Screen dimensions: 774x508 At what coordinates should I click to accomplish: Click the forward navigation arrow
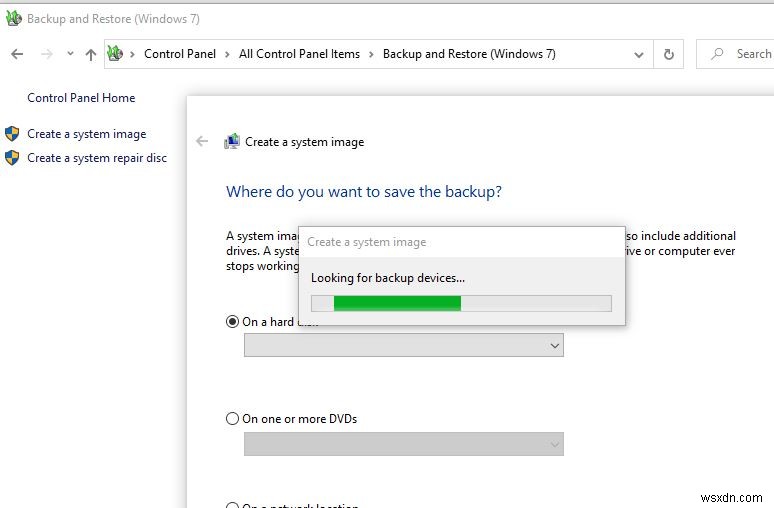pos(46,54)
